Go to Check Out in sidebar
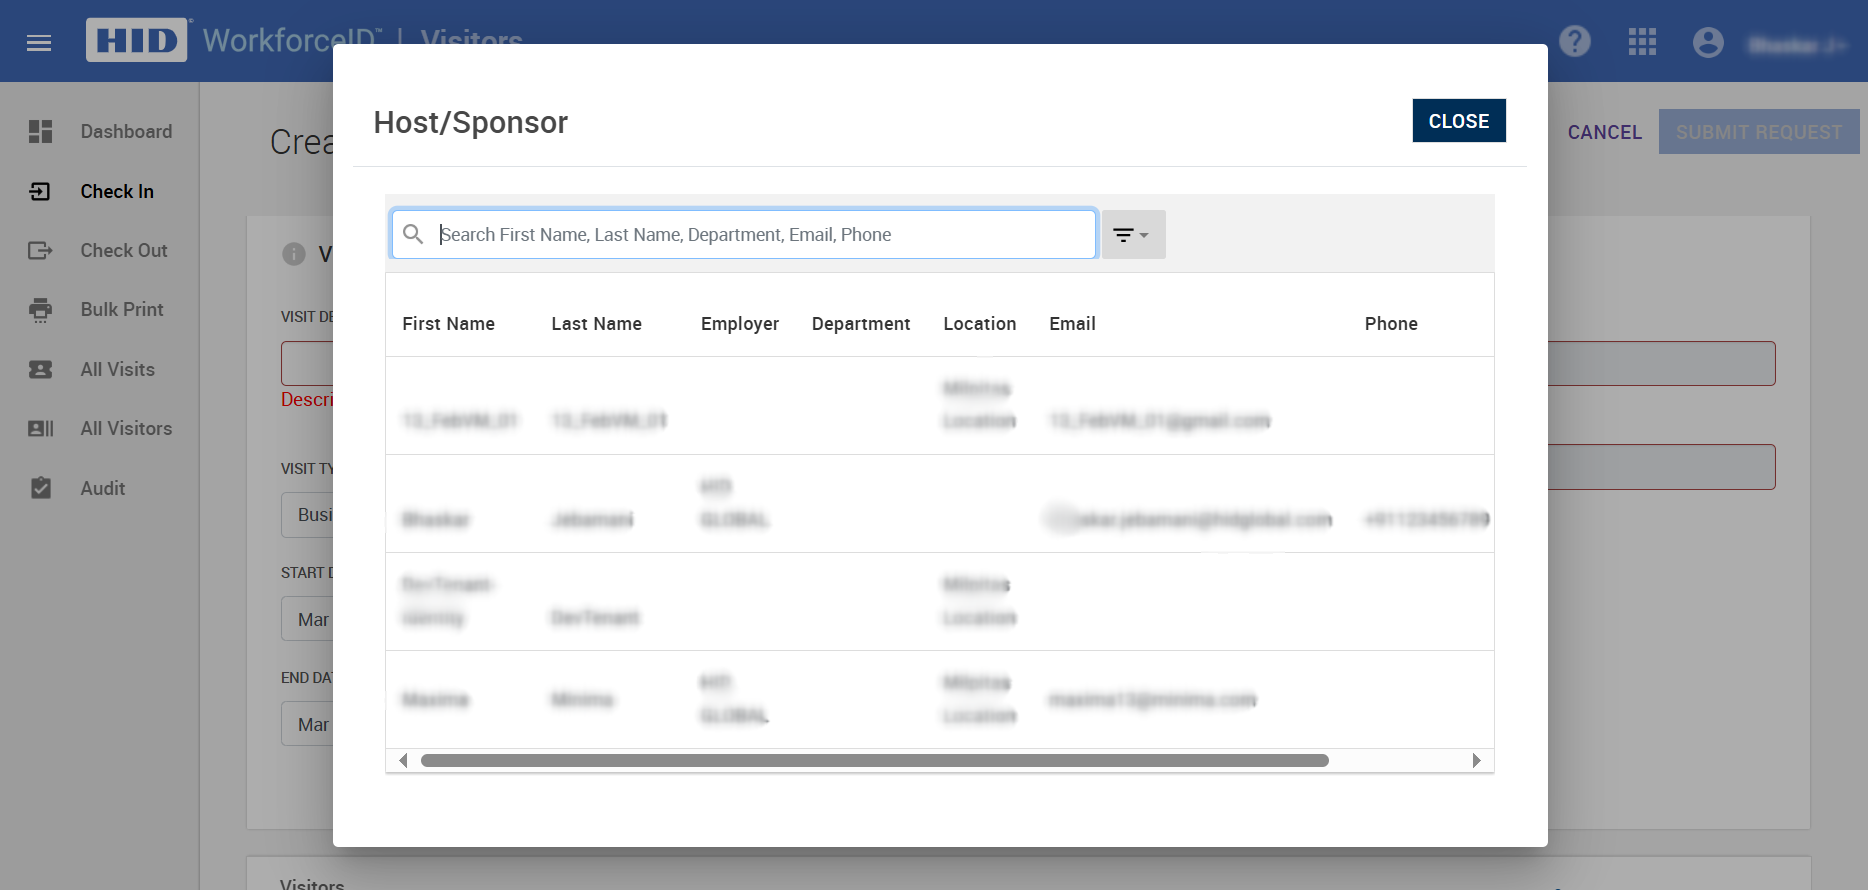Image resolution: width=1868 pixels, height=890 pixels. (123, 251)
